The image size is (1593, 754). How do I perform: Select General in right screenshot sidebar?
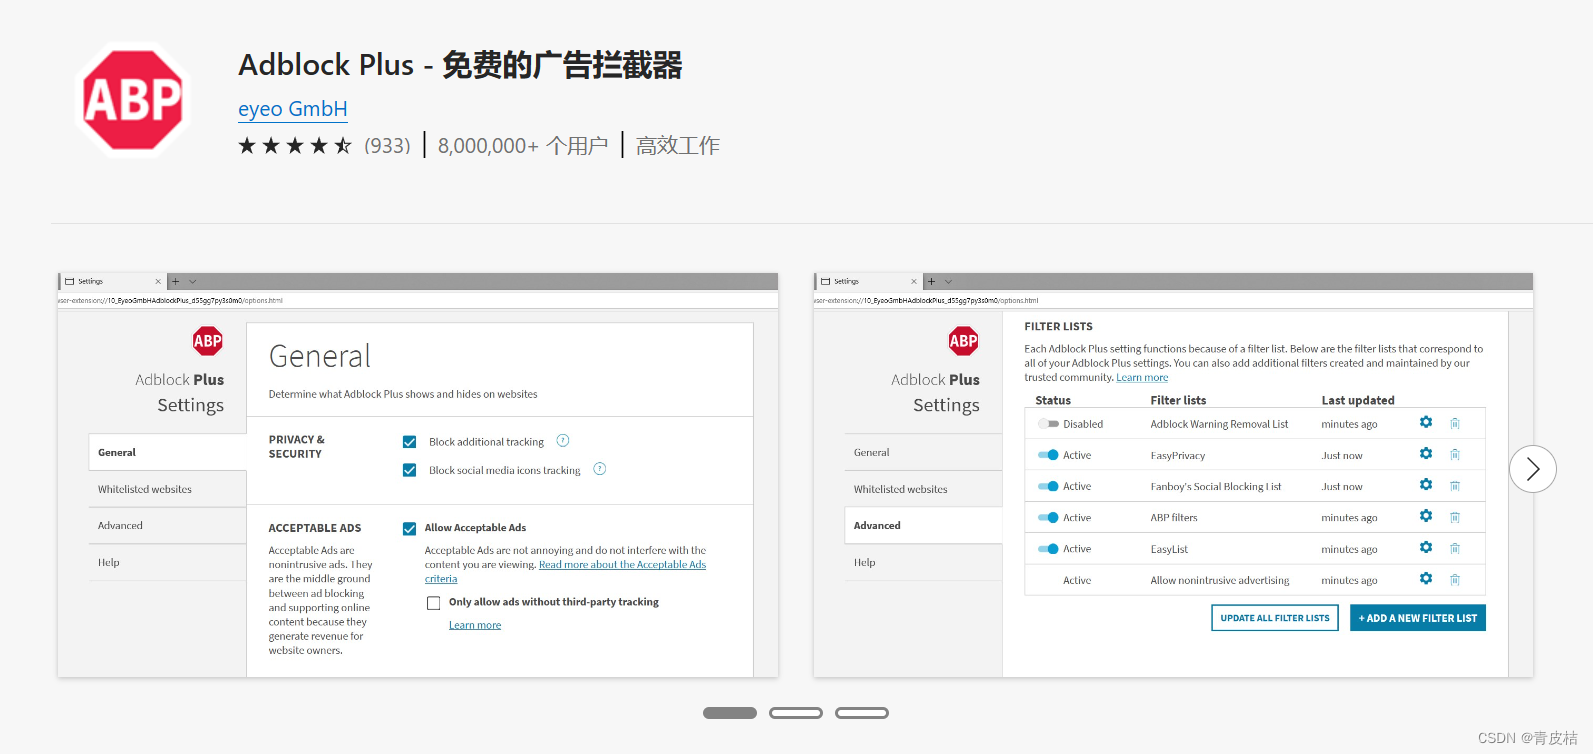(x=923, y=452)
